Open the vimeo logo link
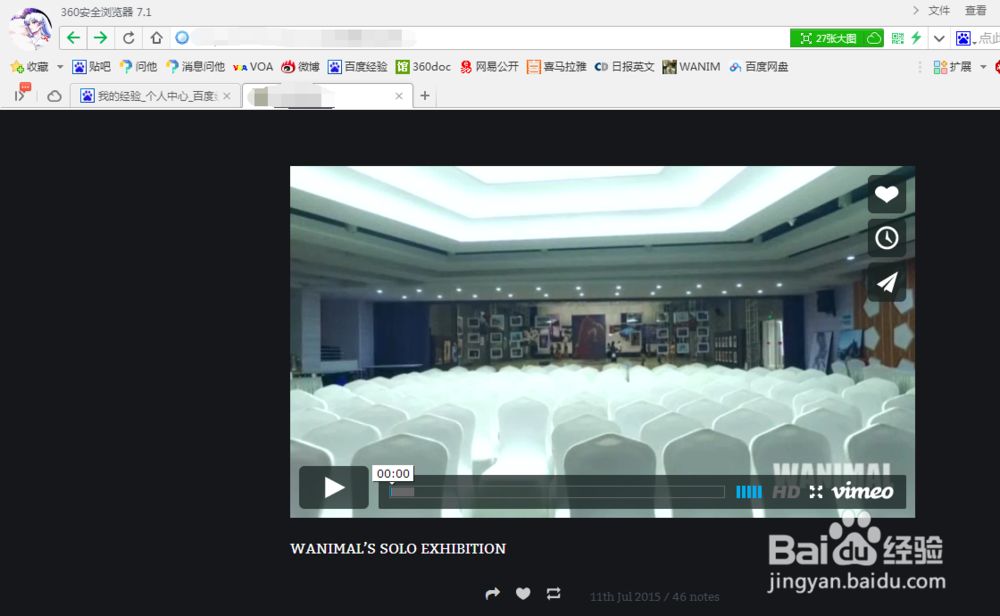This screenshot has width=1000, height=616. 862,491
